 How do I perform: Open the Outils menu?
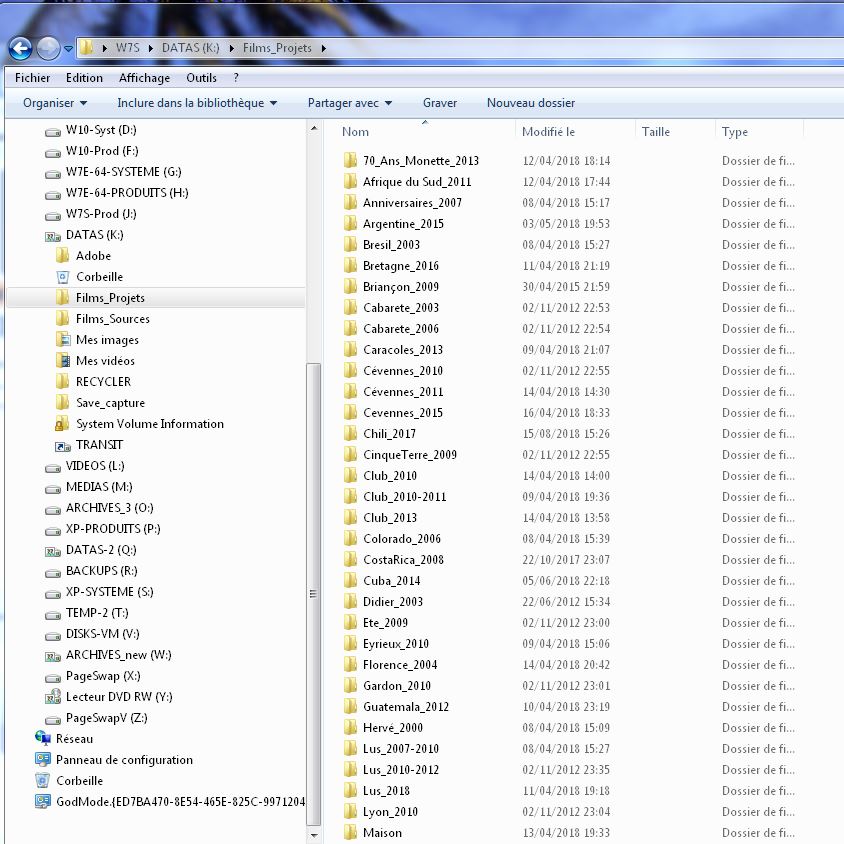coord(201,78)
